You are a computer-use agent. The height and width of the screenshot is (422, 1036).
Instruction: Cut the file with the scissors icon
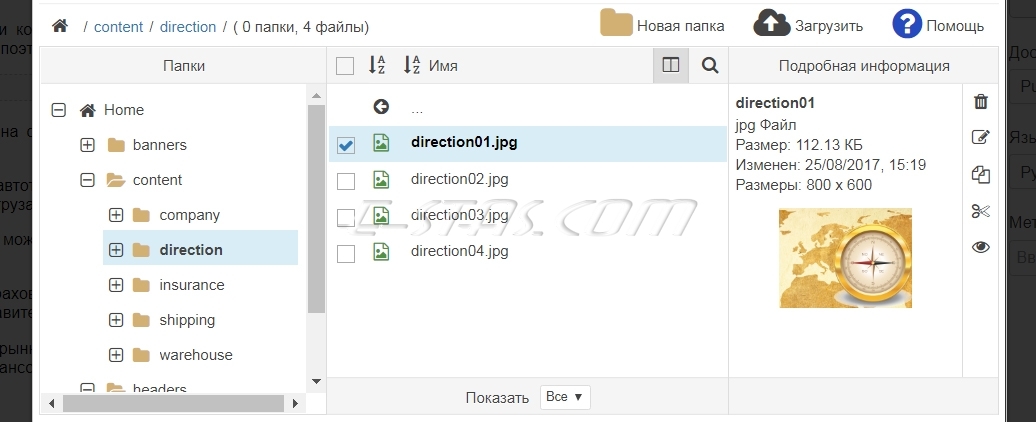tap(981, 211)
